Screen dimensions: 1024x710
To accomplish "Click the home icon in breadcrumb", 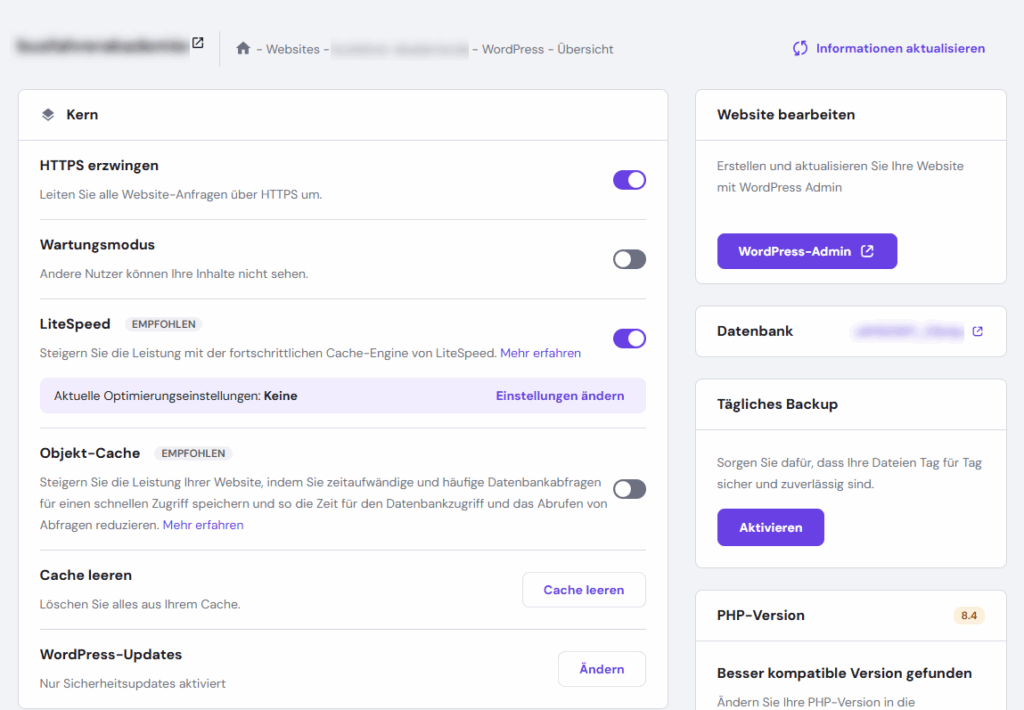I will [x=243, y=48].
